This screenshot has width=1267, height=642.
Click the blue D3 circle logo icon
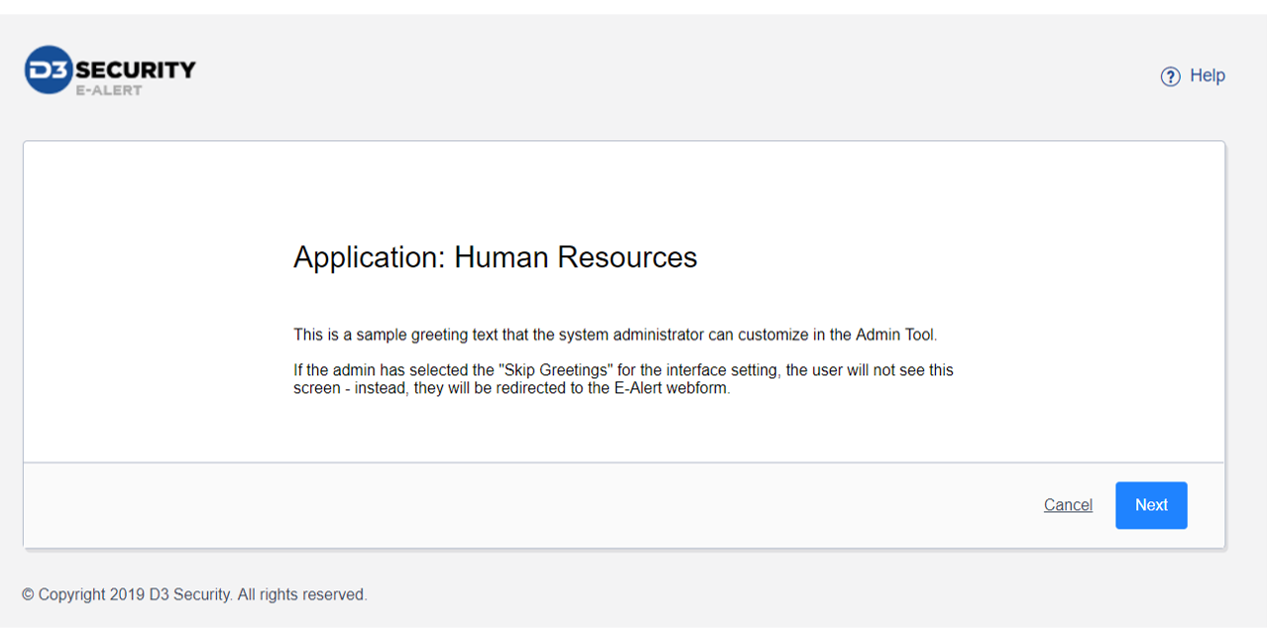point(48,70)
